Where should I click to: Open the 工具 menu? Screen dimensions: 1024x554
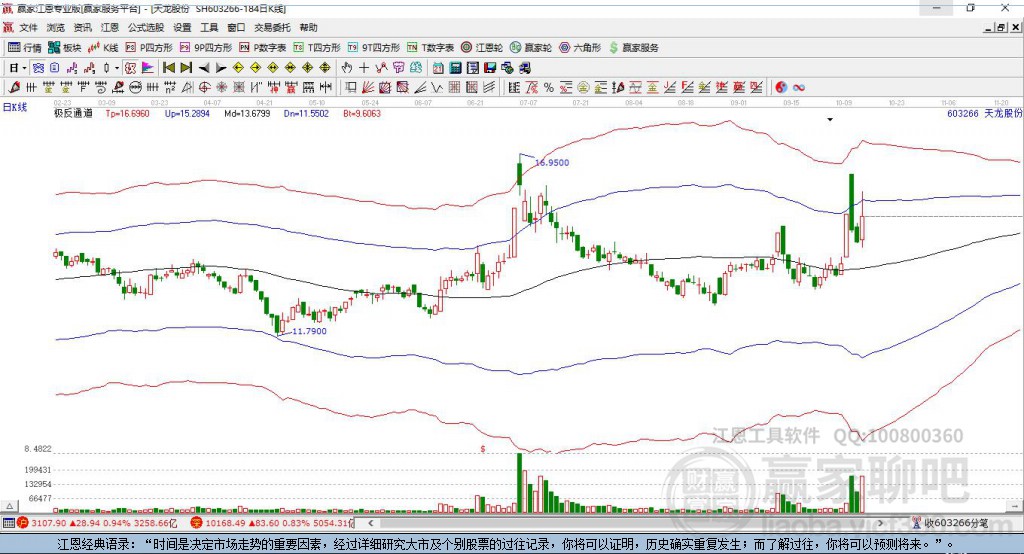coord(209,27)
